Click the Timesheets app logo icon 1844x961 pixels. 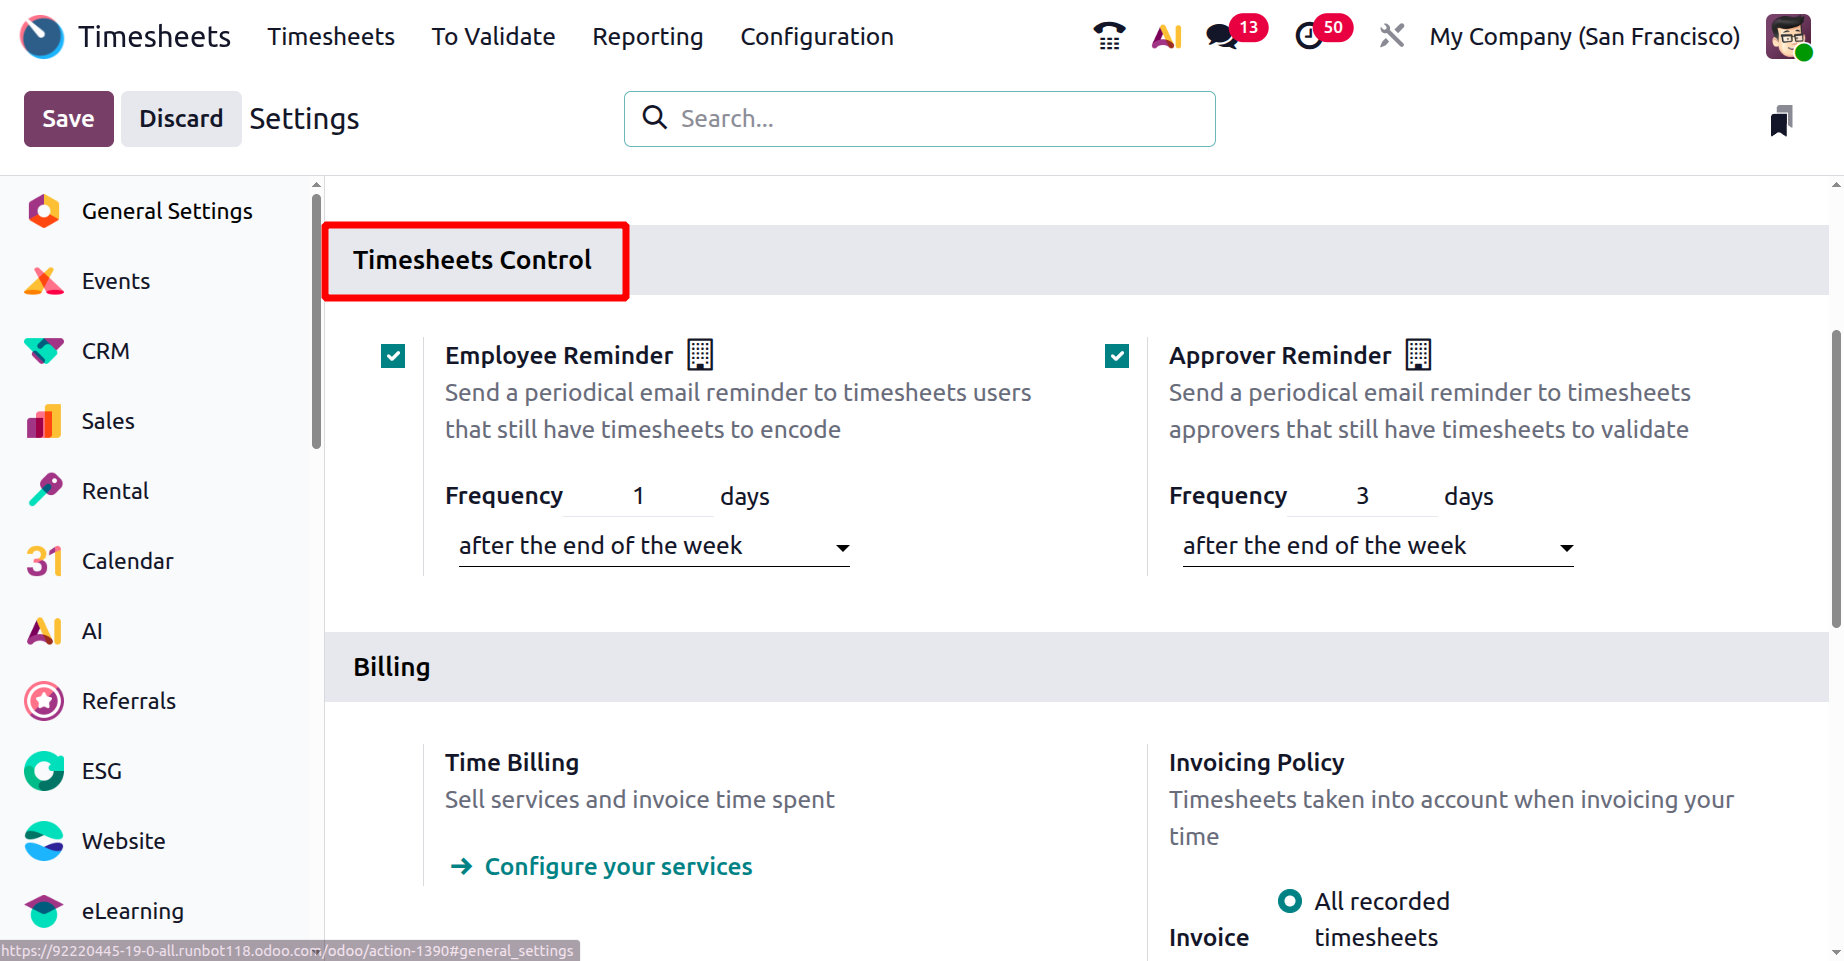pos(42,37)
